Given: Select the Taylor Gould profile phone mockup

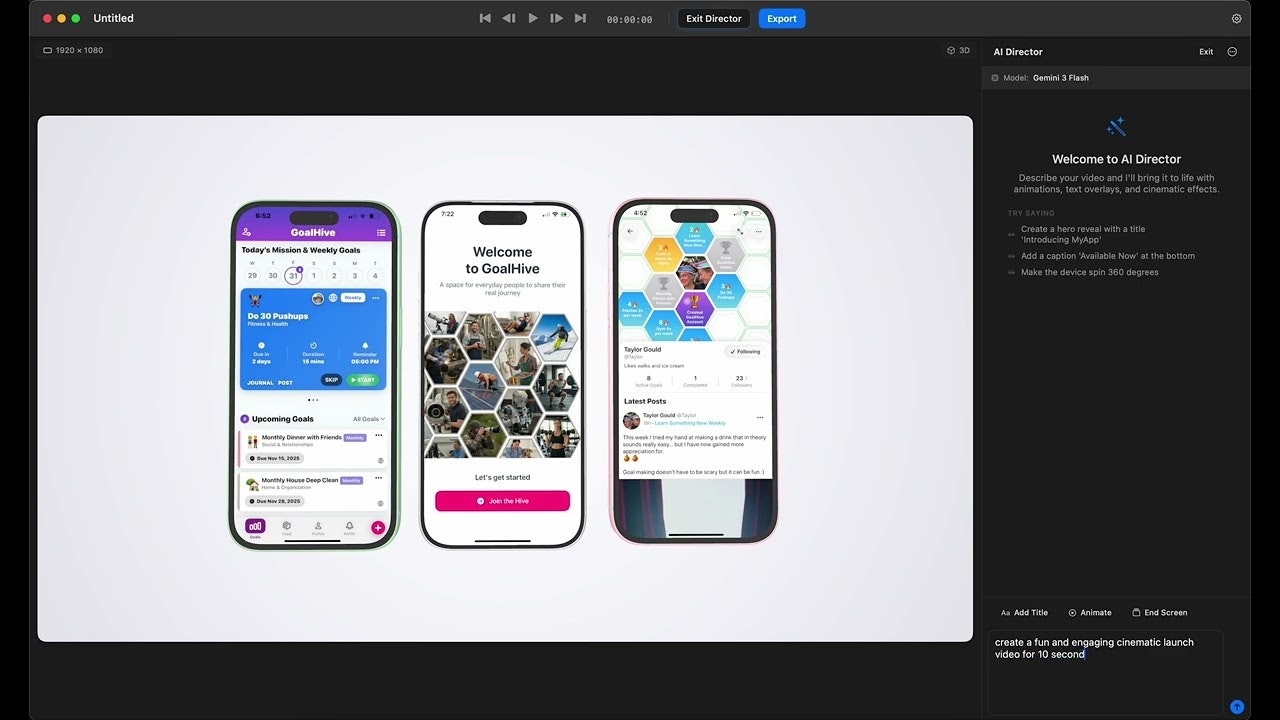Looking at the screenshot, I should tap(694, 371).
